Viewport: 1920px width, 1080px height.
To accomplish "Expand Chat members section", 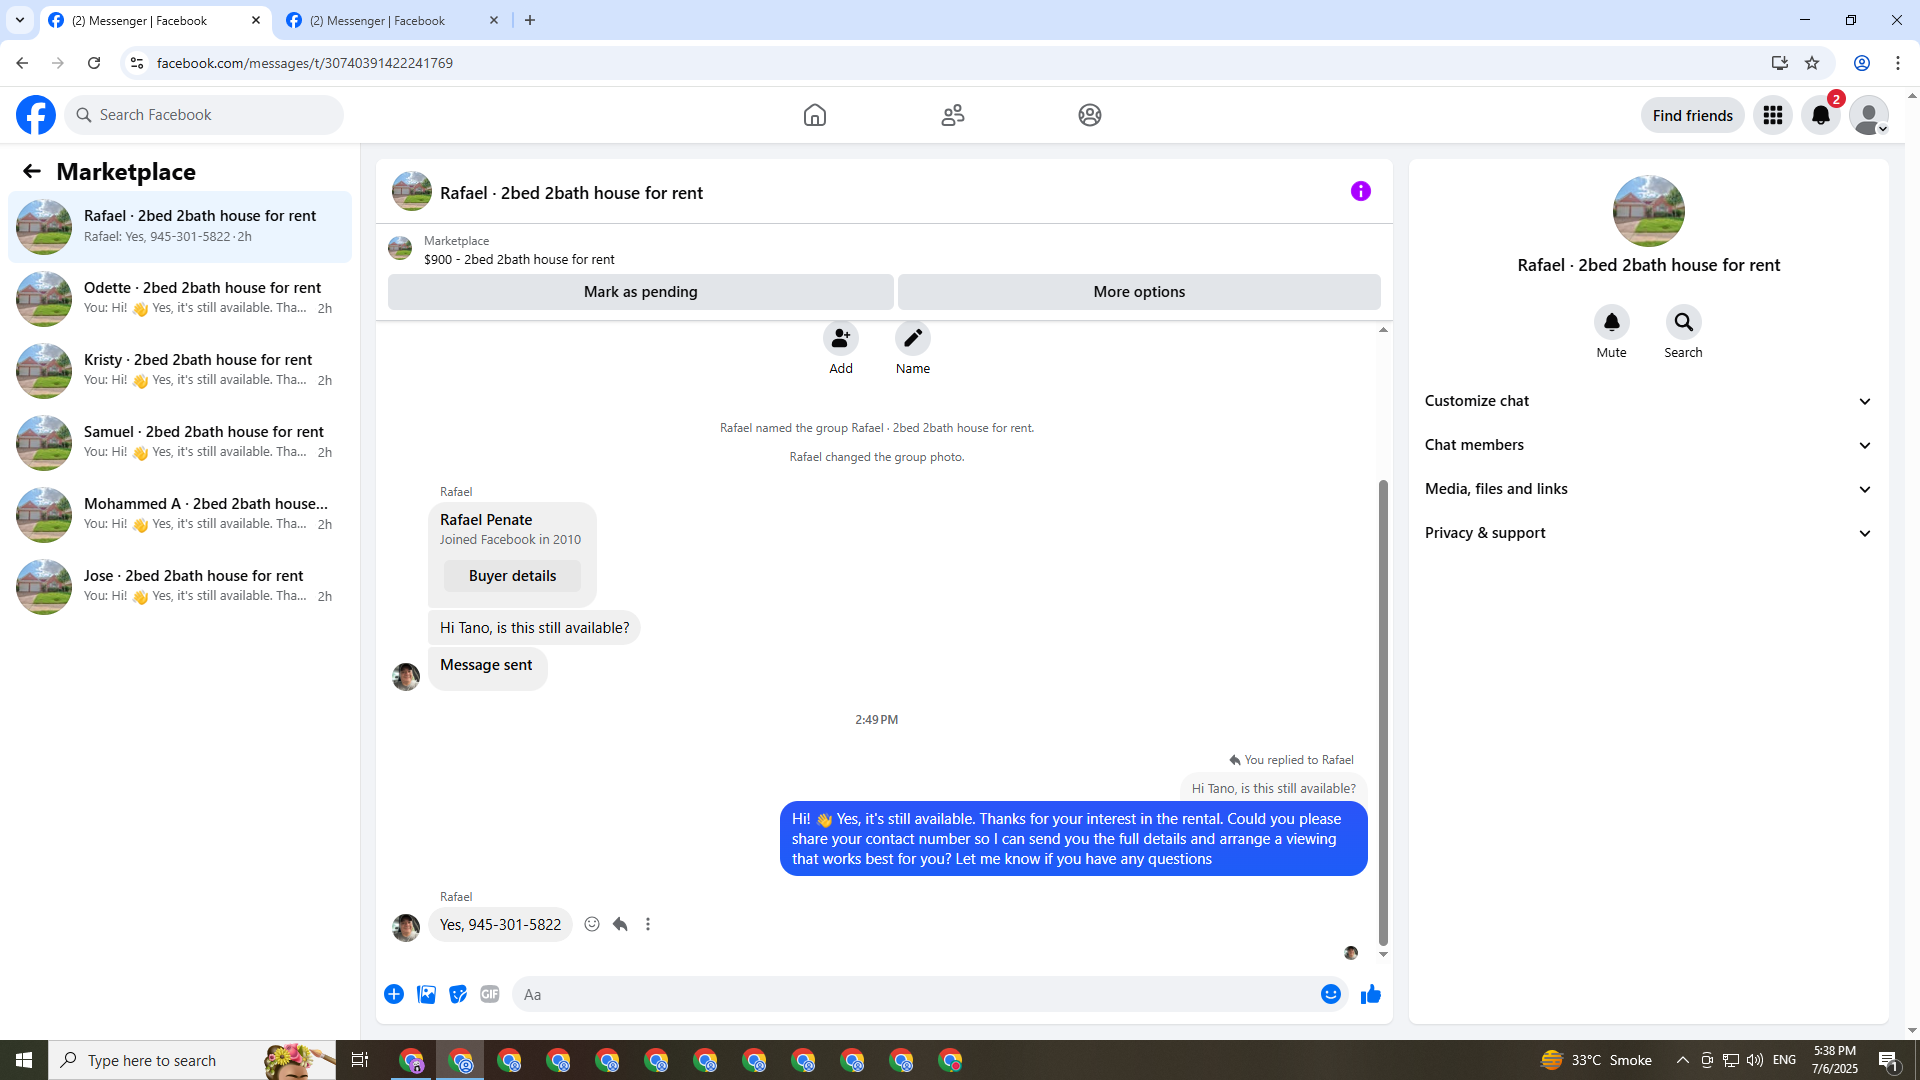I will [1649, 446].
